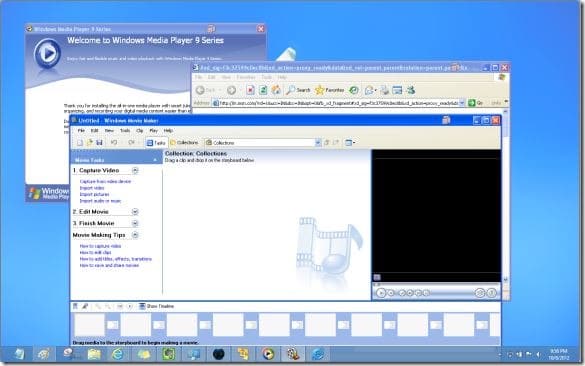Click Capture from video device link

tap(105, 181)
